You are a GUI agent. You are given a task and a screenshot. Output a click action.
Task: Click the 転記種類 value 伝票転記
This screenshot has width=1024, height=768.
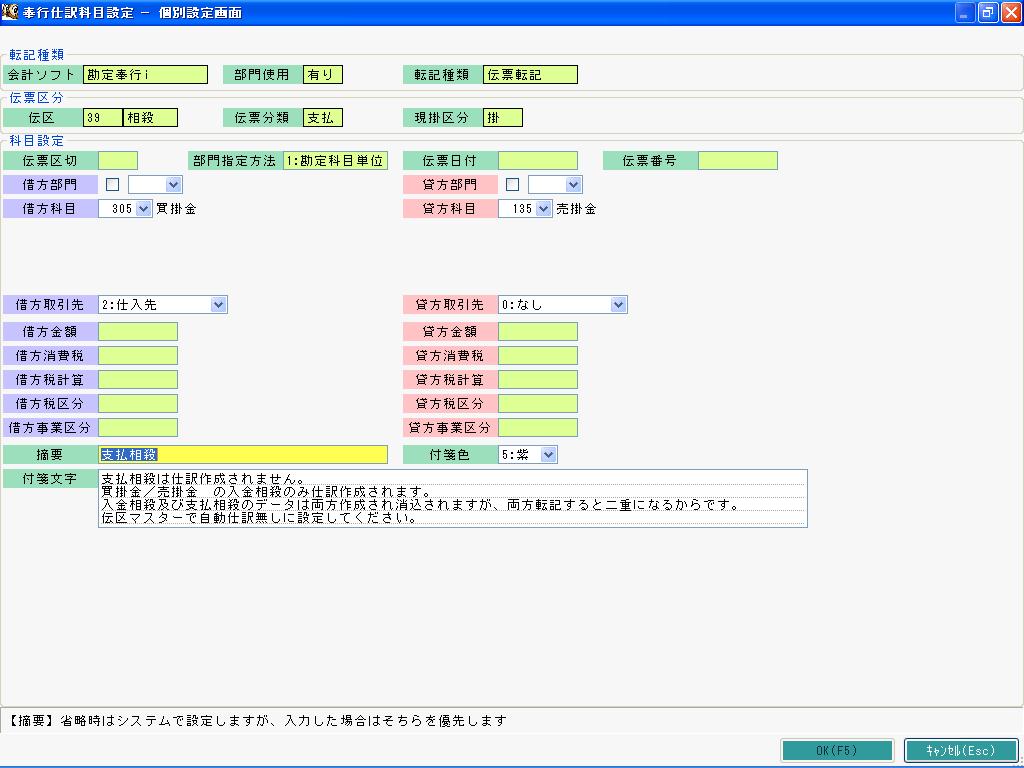pos(530,74)
